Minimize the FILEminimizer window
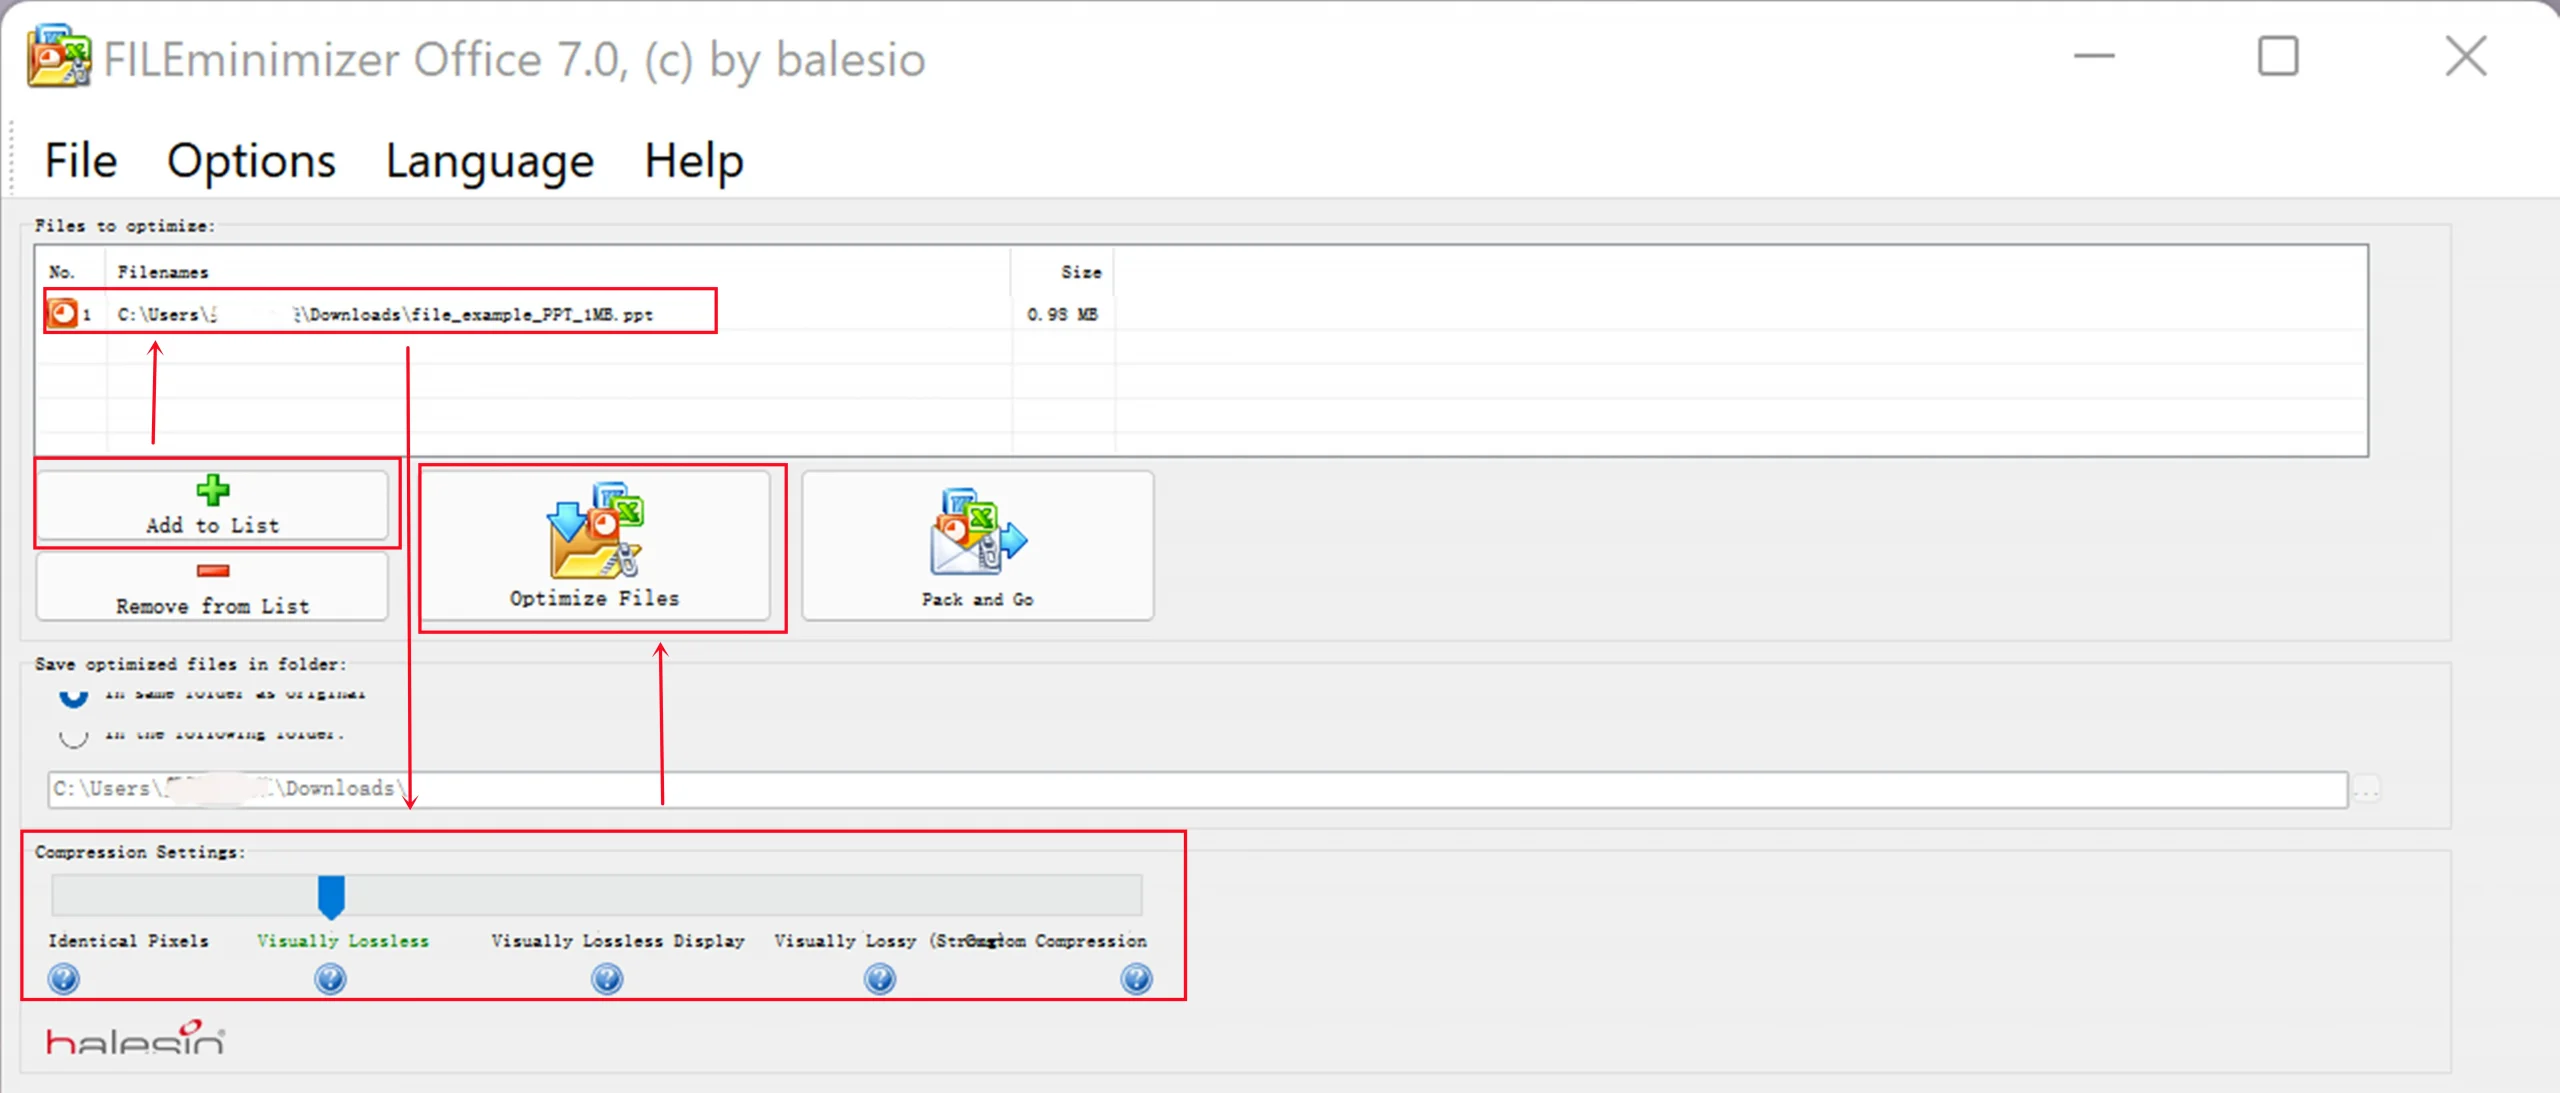 click(2094, 56)
